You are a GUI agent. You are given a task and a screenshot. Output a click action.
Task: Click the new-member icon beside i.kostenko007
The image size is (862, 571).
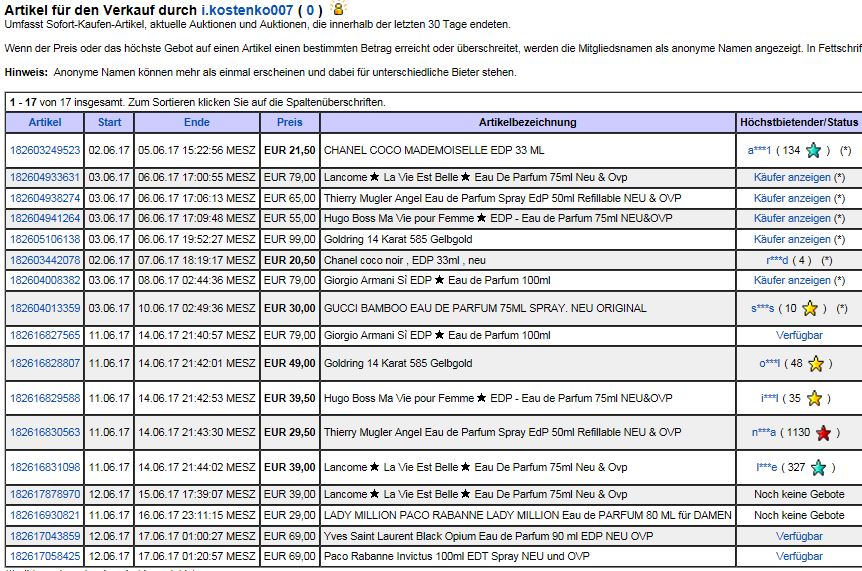coord(338,8)
